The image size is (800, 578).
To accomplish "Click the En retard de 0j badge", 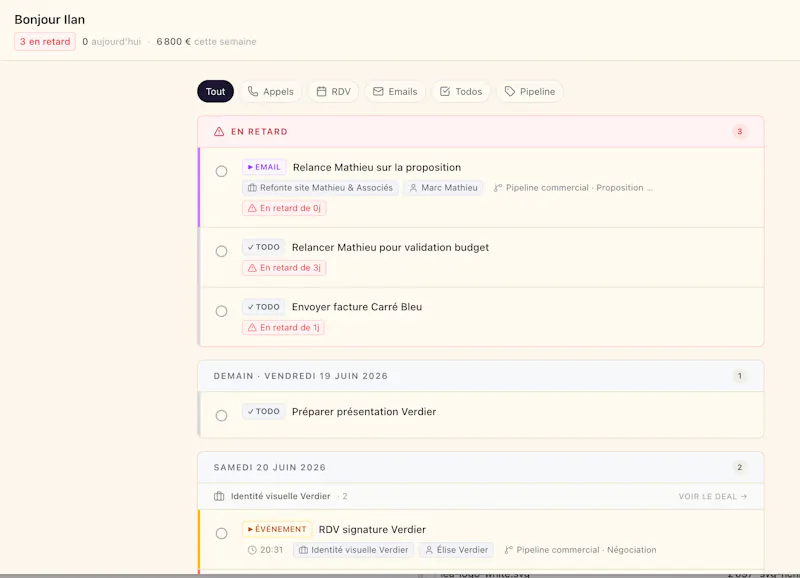I will [x=284, y=208].
